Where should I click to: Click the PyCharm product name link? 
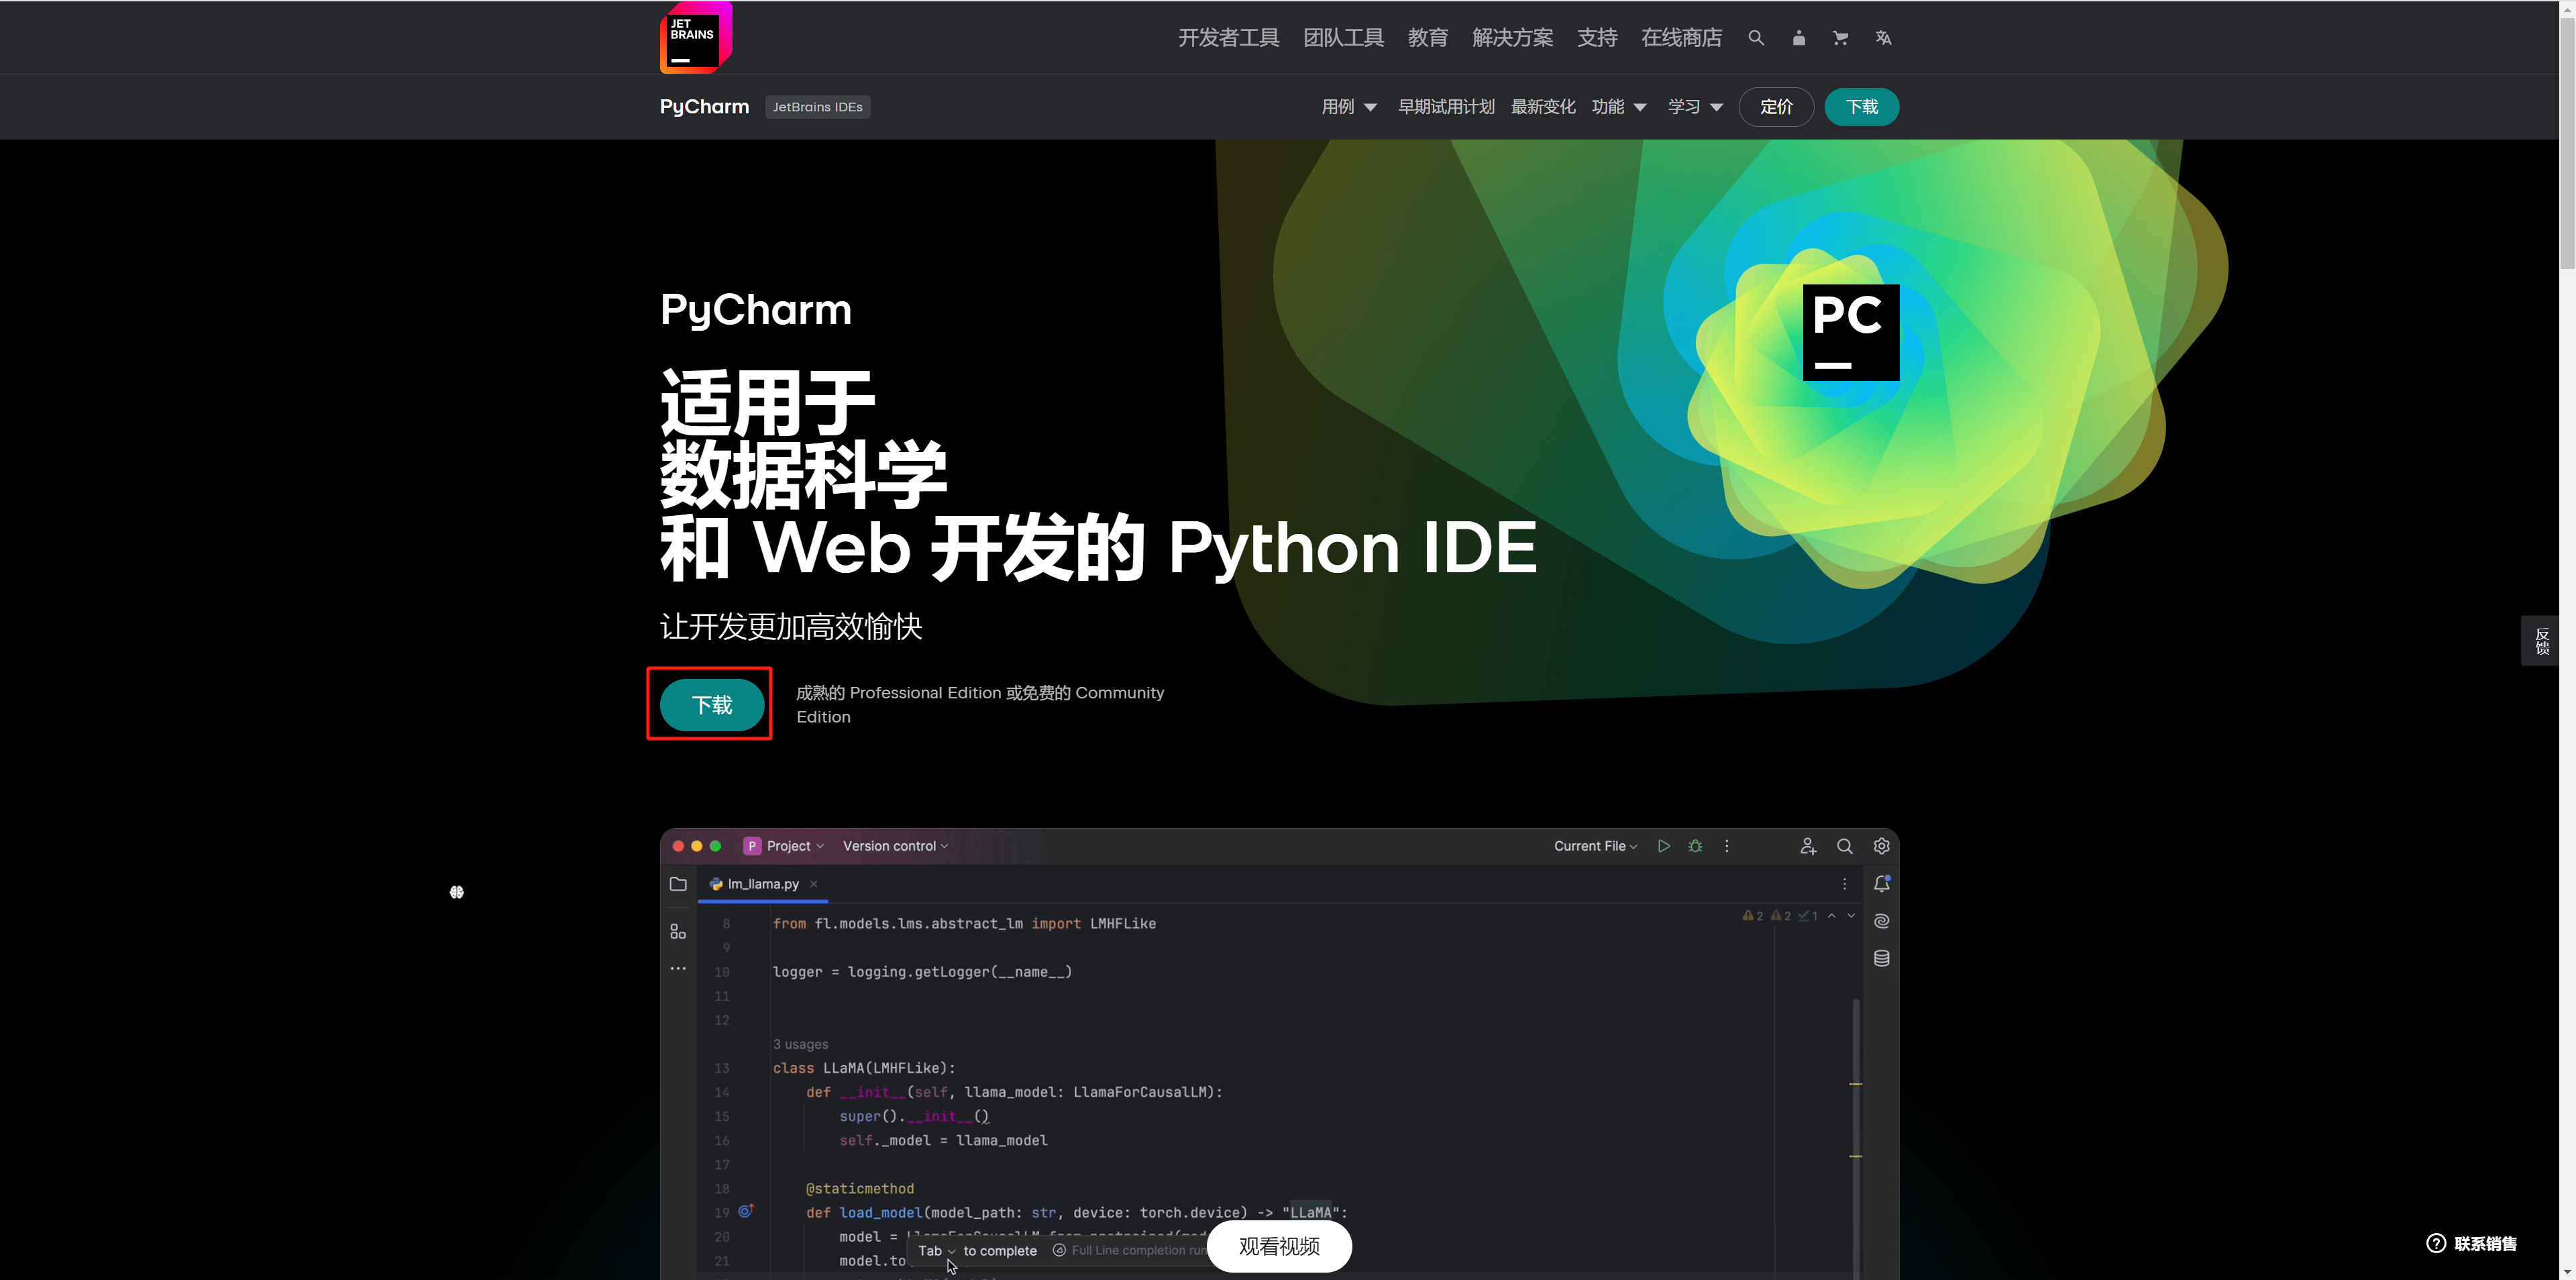704,107
